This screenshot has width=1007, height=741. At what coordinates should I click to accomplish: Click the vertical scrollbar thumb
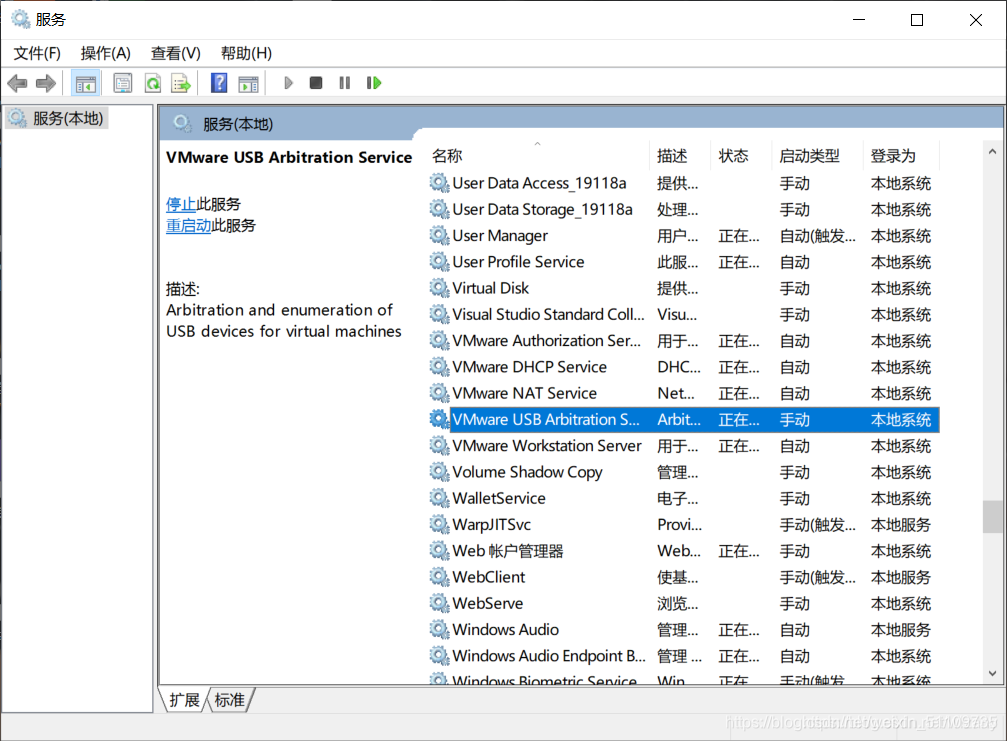click(992, 516)
